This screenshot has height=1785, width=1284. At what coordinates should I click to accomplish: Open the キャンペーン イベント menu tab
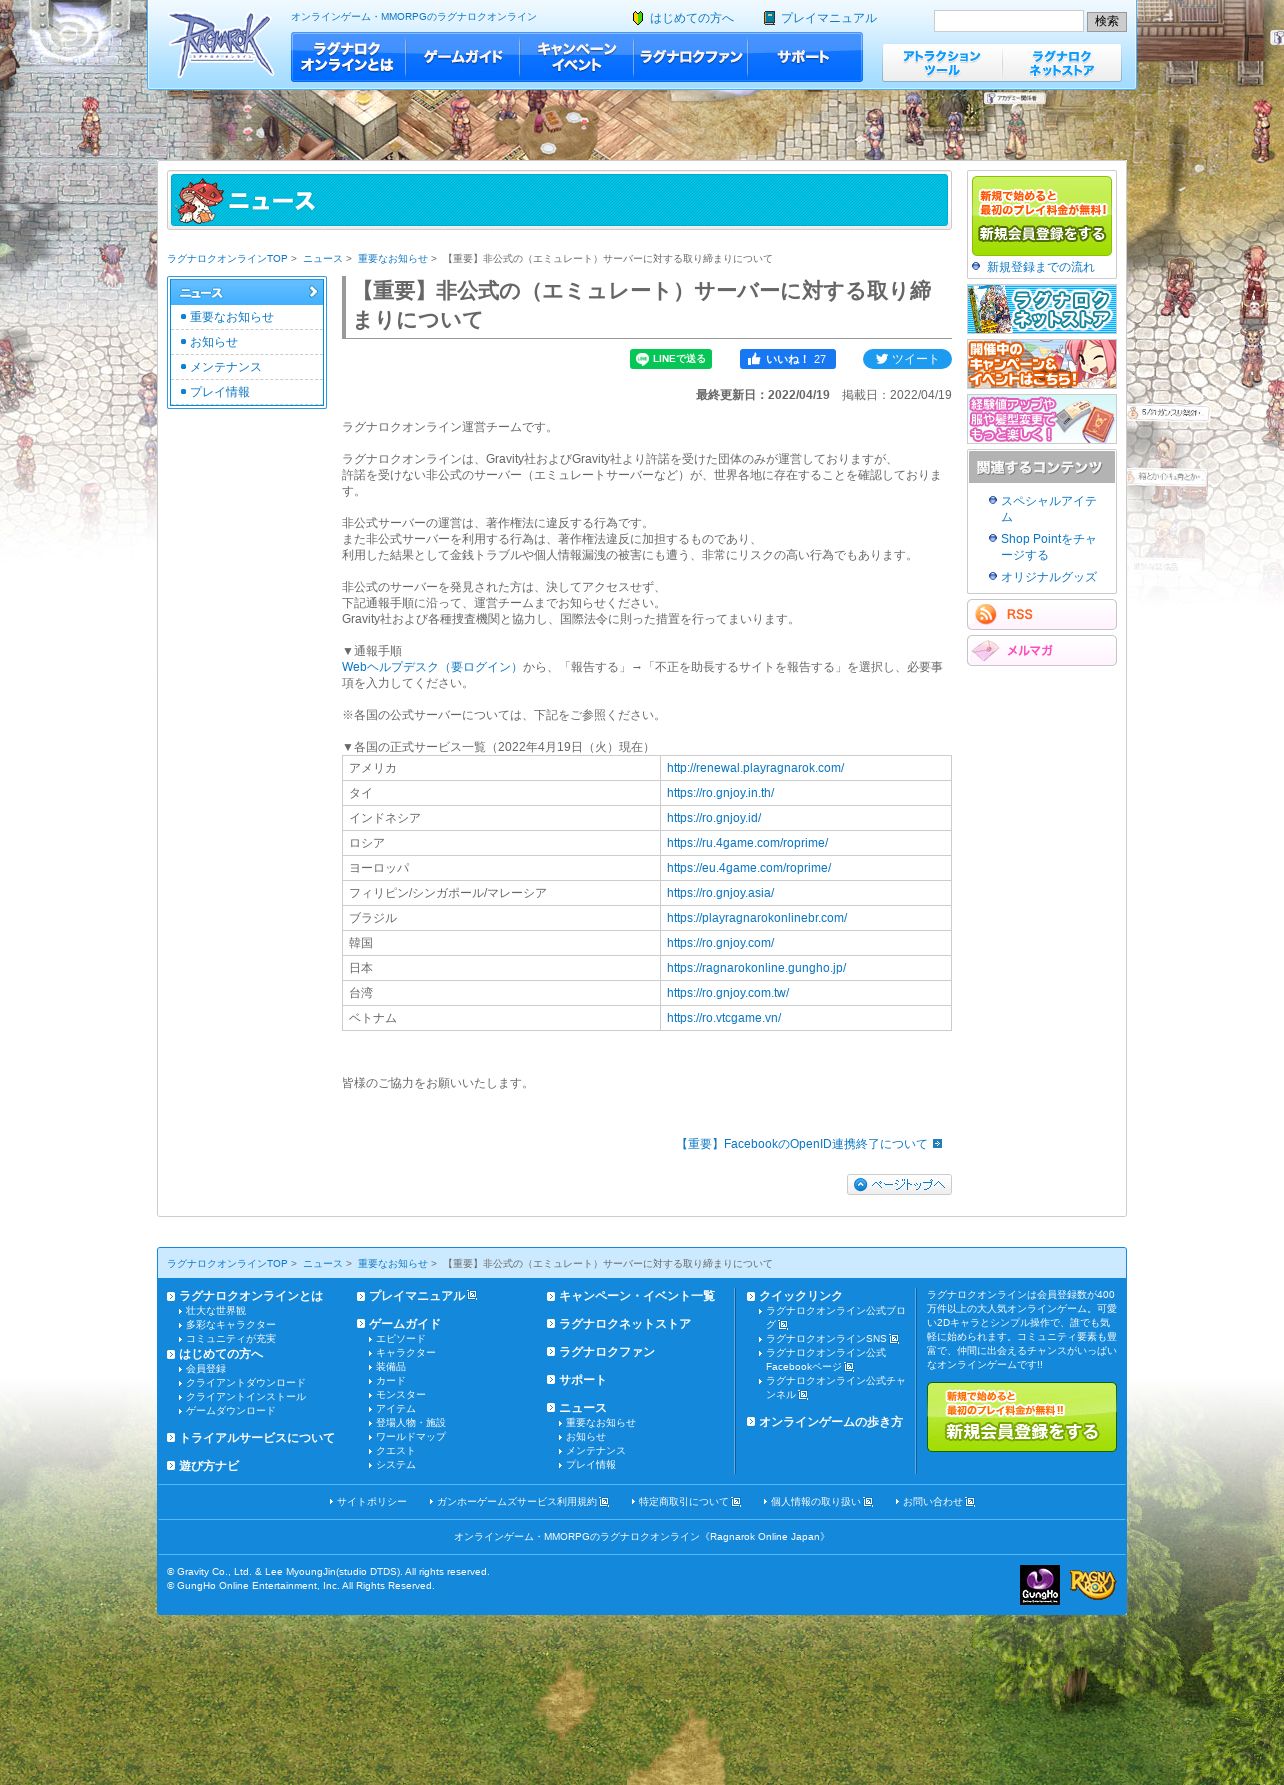pos(576,57)
